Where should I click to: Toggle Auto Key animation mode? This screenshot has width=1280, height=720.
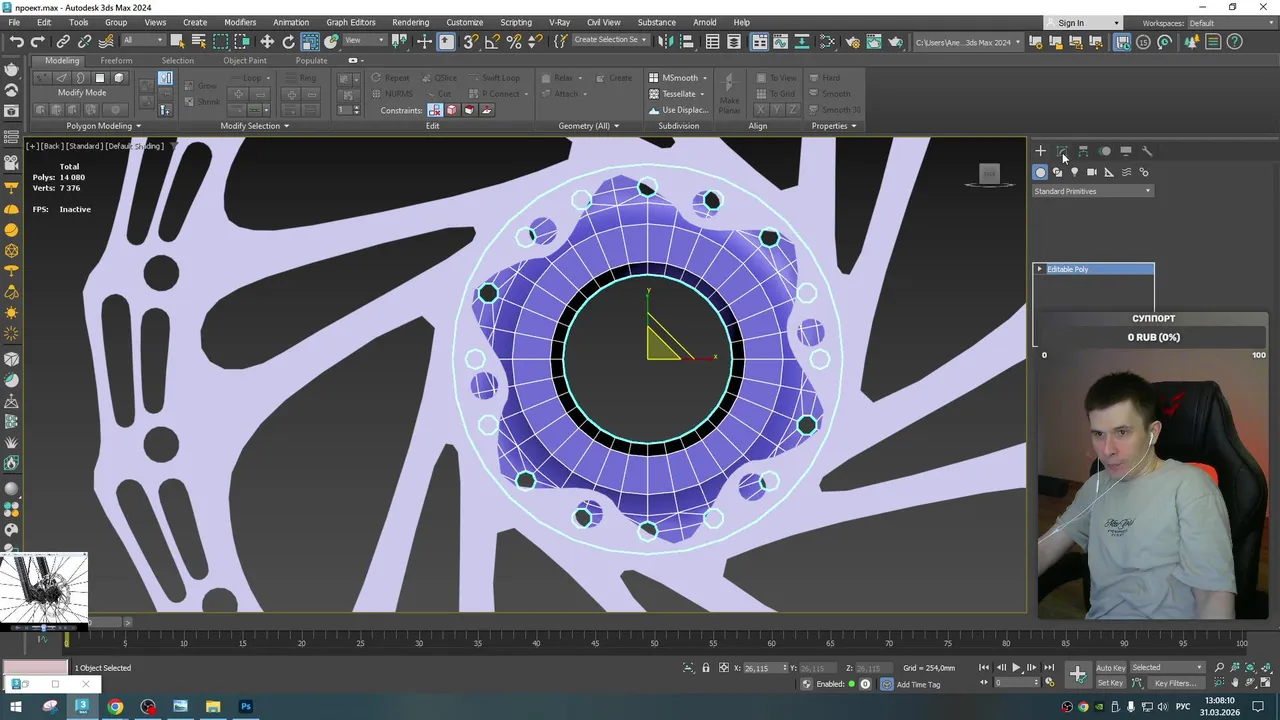[x=1110, y=668]
